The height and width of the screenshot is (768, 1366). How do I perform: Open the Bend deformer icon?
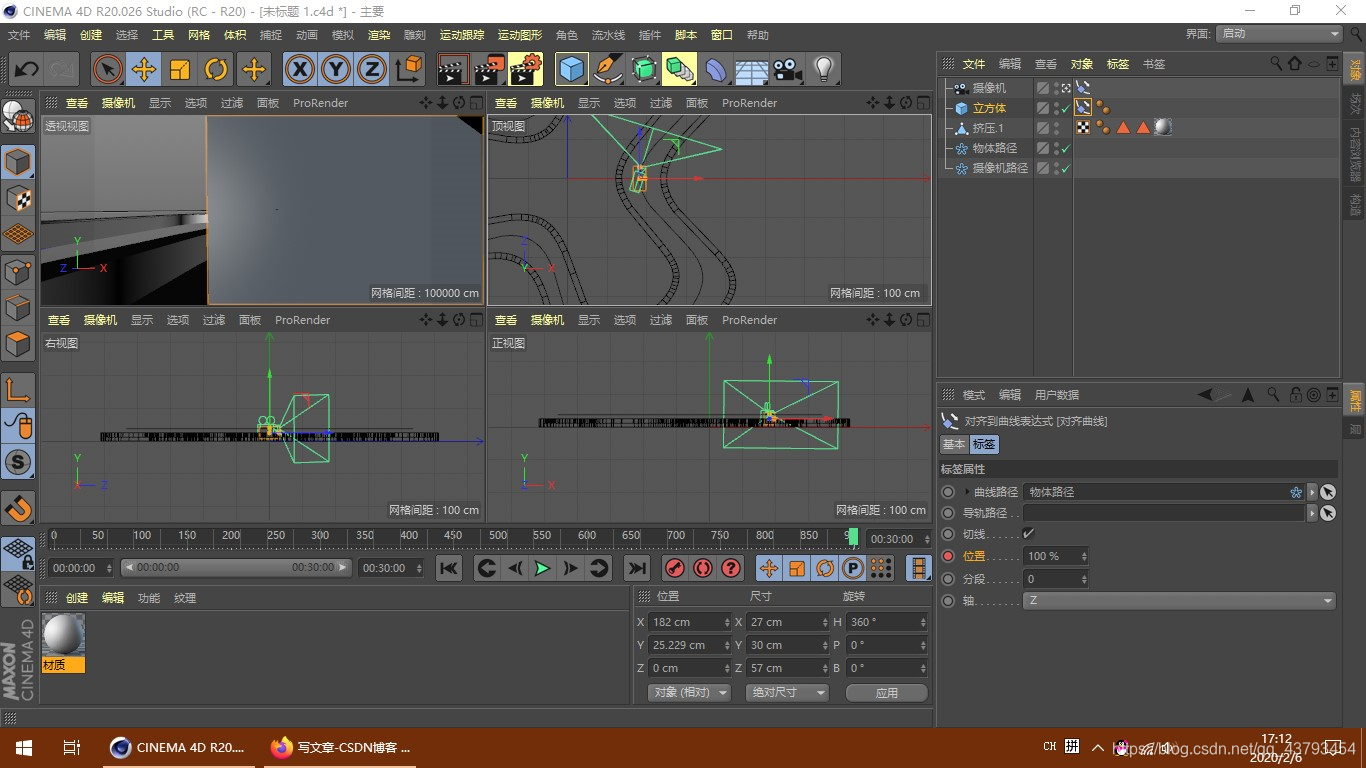click(717, 69)
